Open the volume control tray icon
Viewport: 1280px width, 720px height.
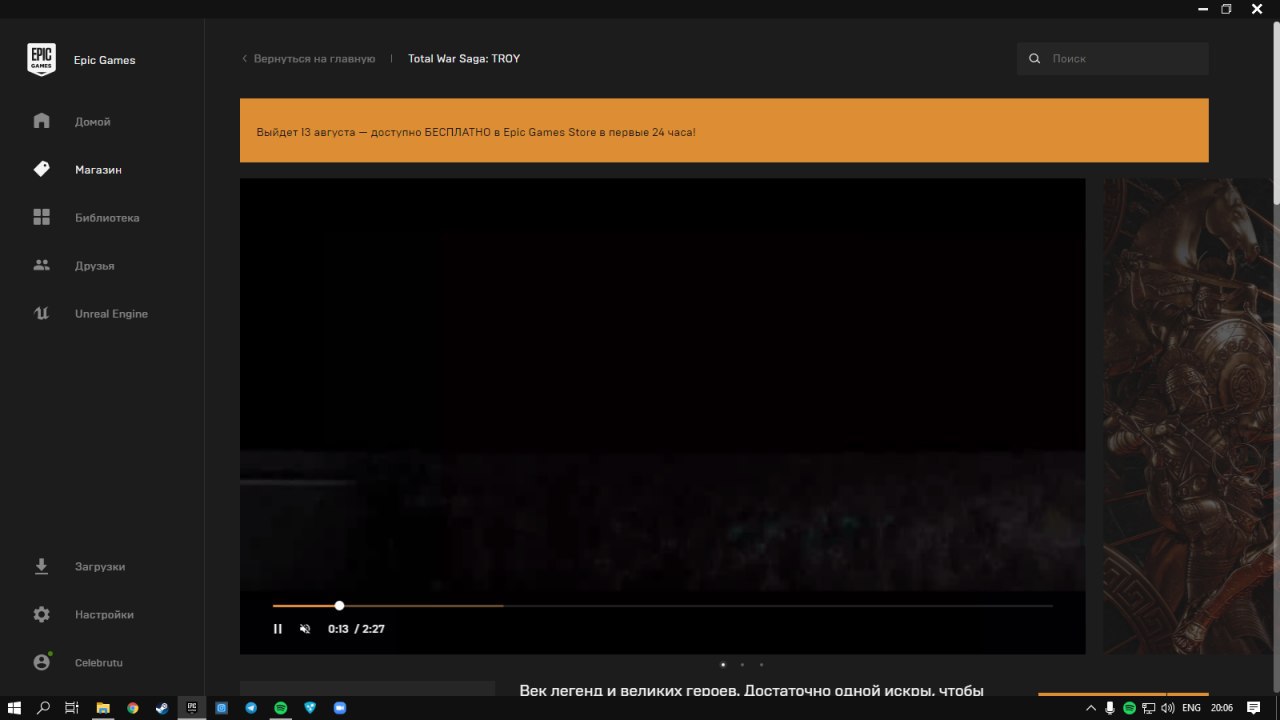pos(1167,708)
